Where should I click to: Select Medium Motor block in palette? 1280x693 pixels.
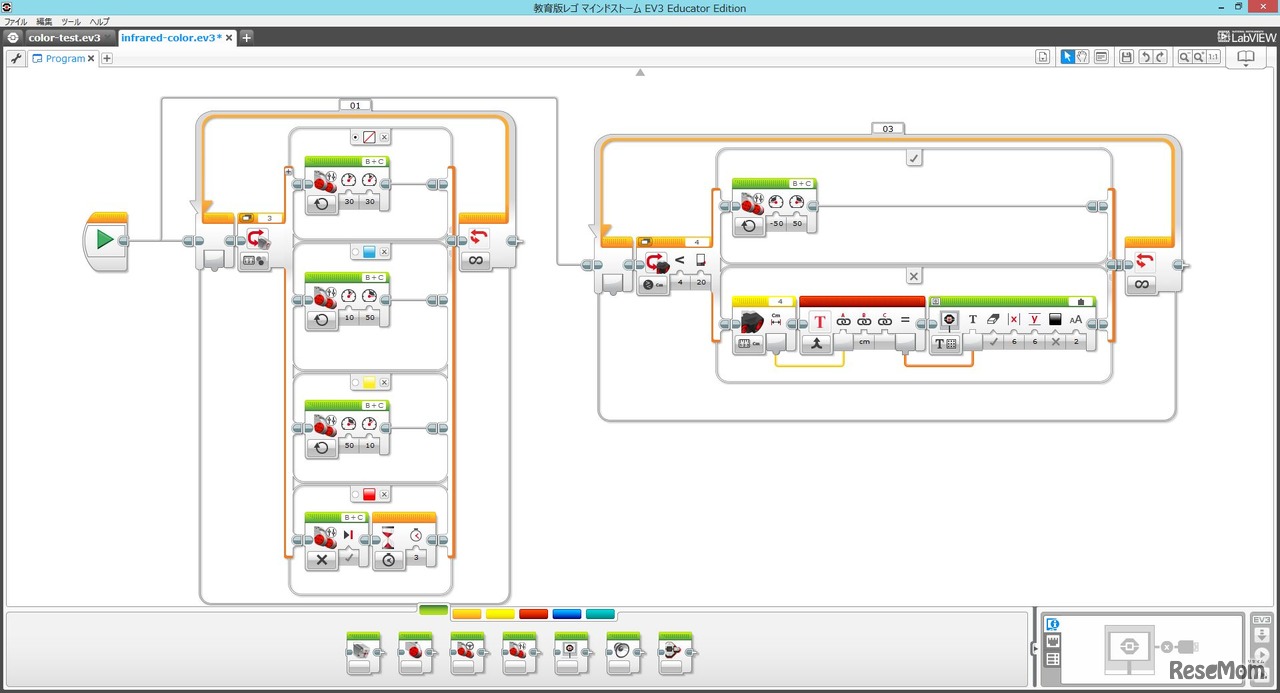tap(362, 653)
